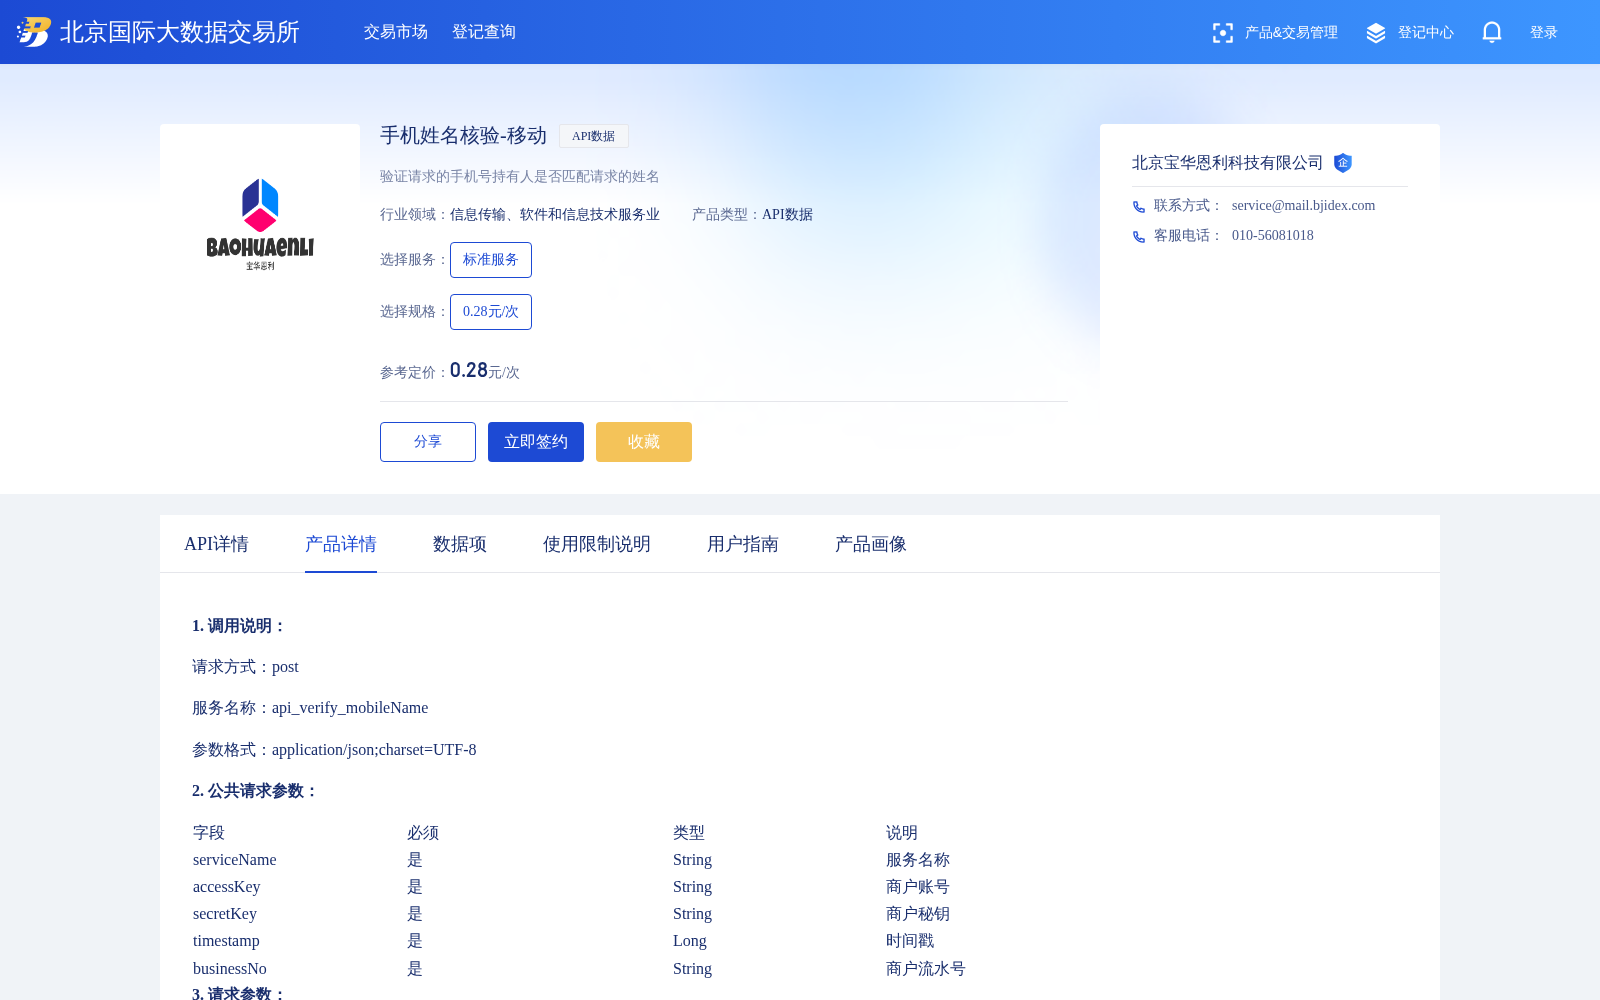Screen dimensions: 1600x1000
Task: Click the serviceName field cell
Action: [235, 860]
